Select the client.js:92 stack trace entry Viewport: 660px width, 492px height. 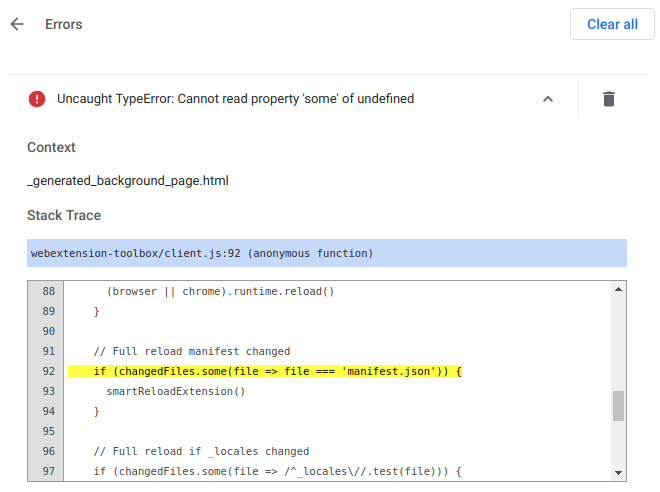click(x=327, y=253)
